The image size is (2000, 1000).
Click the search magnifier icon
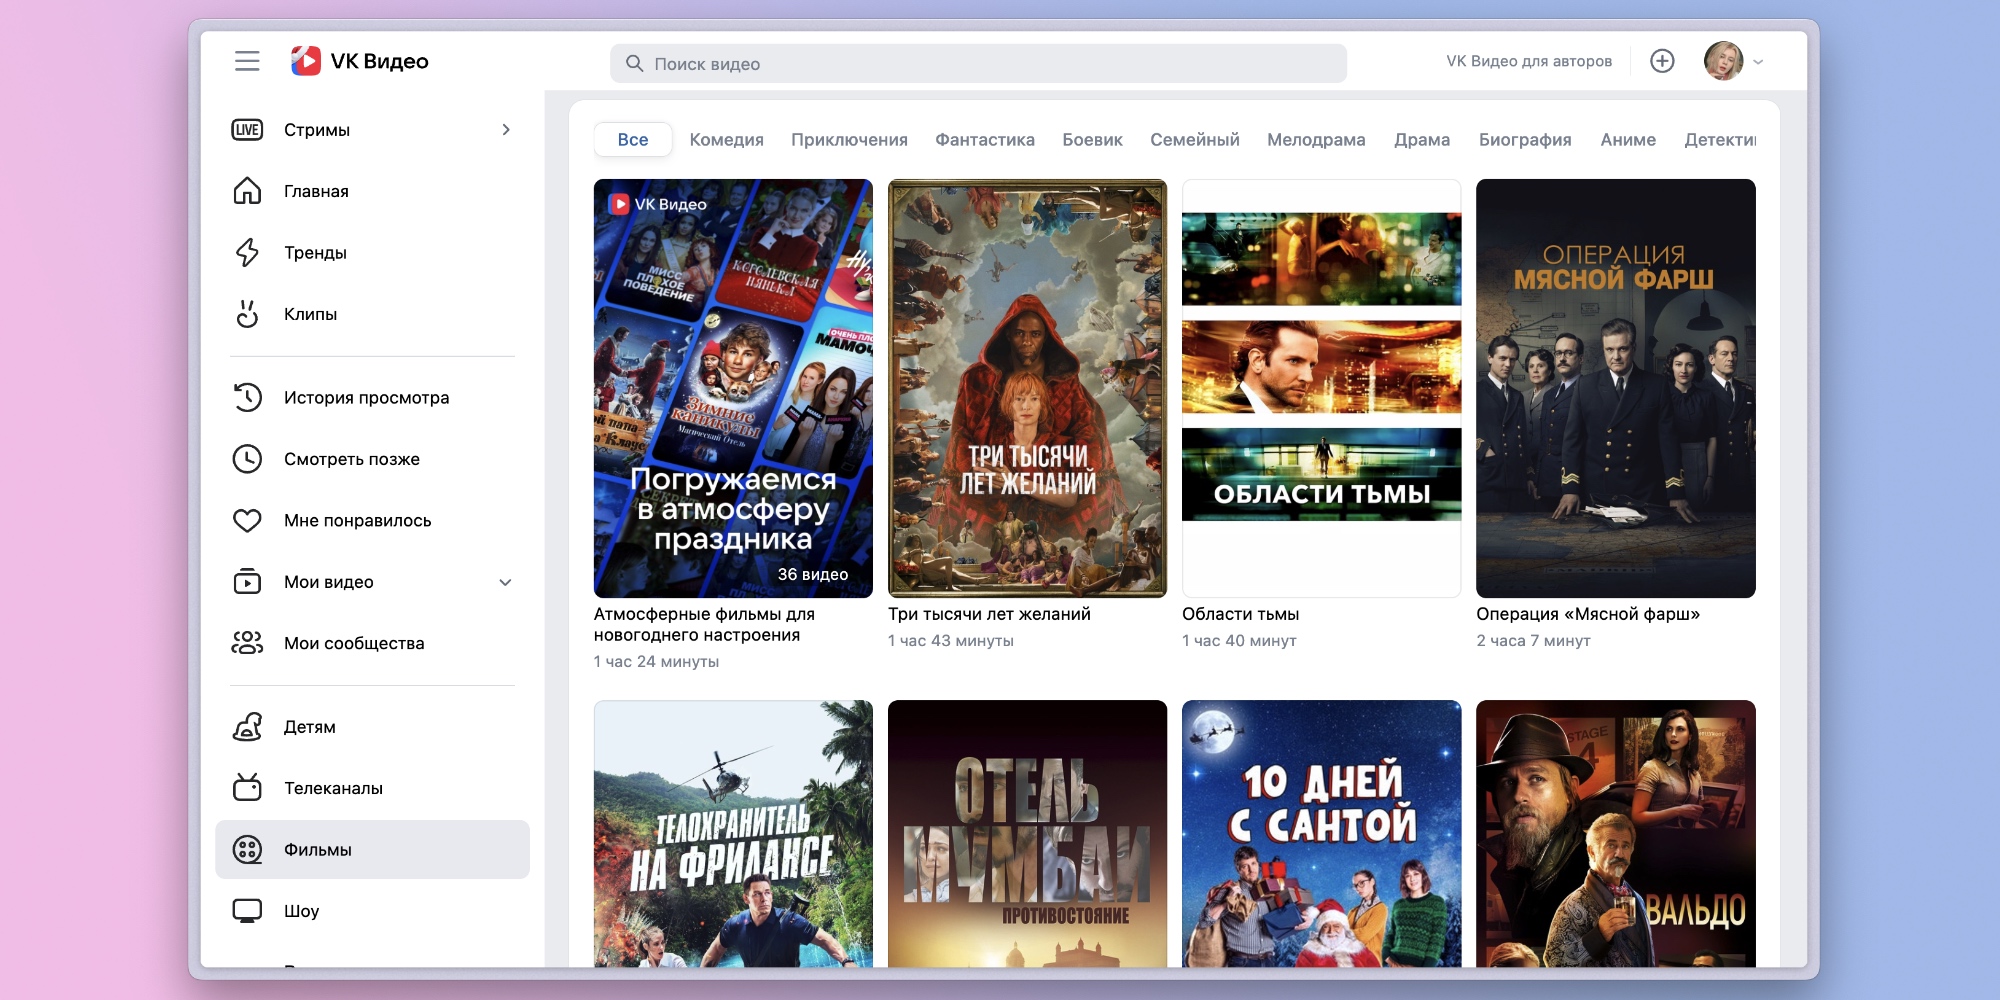[x=634, y=64]
